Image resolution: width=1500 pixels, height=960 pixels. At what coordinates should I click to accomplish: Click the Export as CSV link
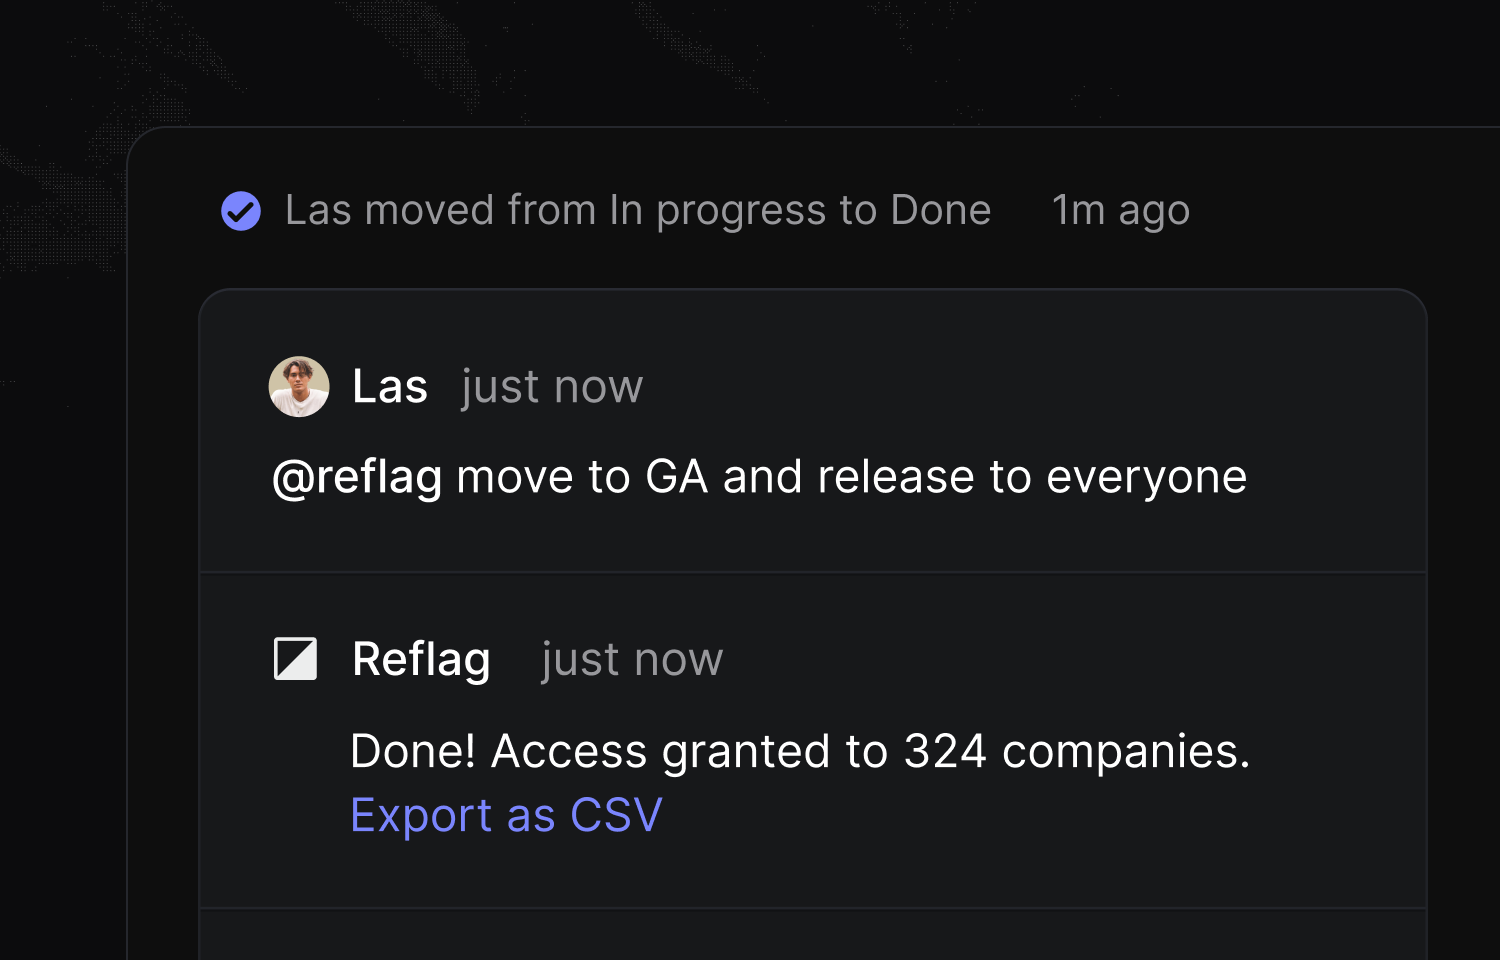point(506,814)
